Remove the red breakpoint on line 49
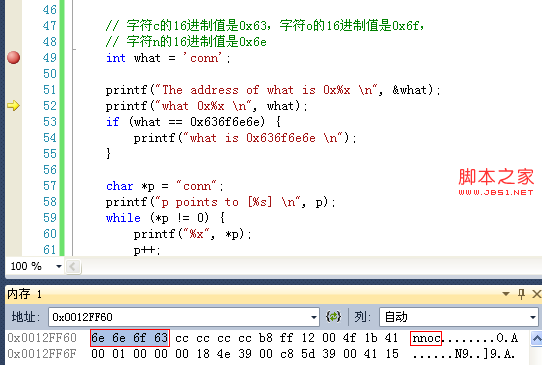Screen dimensions: 542x365 point(13,57)
